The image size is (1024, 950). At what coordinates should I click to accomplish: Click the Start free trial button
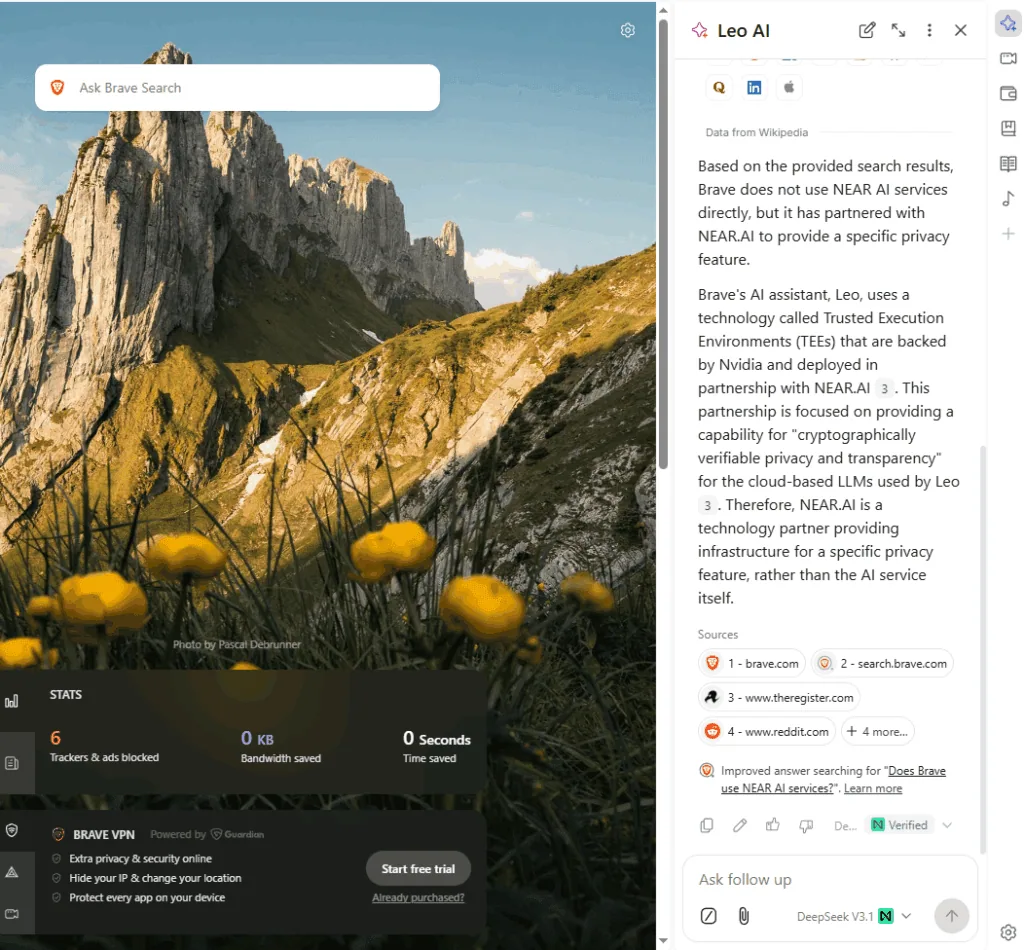pyautogui.click(x=418, y=868)
